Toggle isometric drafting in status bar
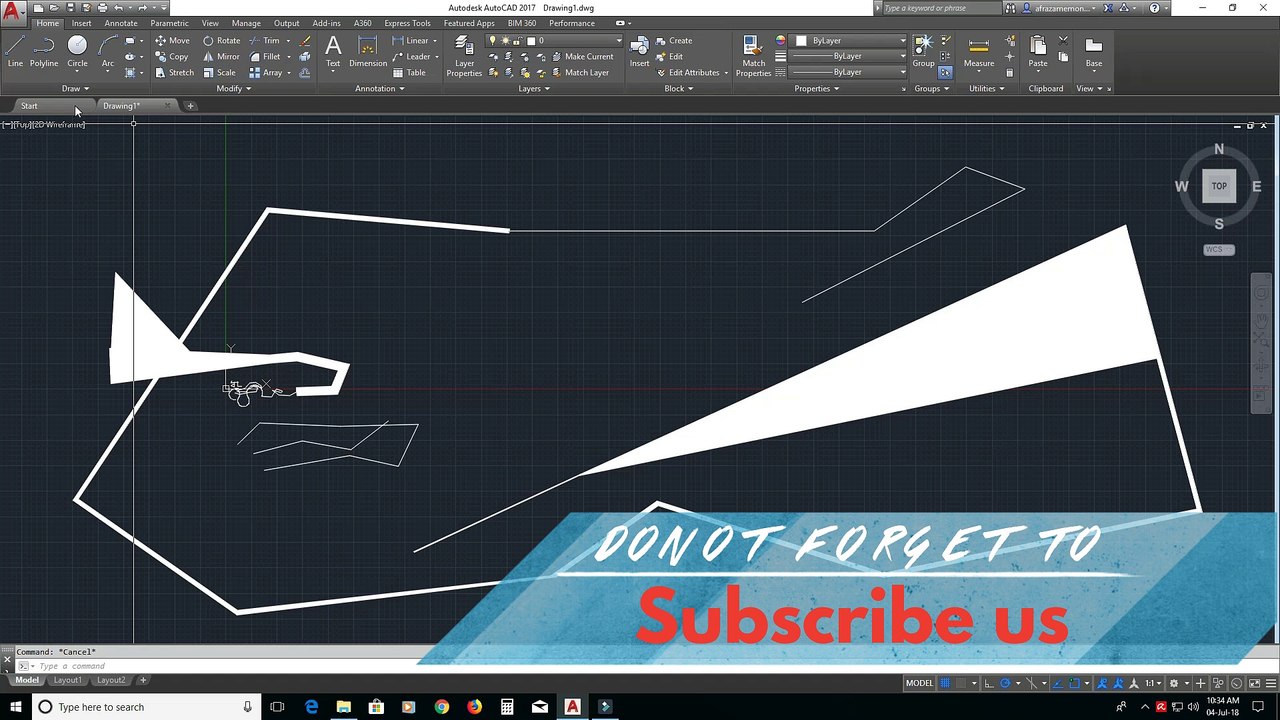Viewport: 1280px width, 720px height. tap(1031, 683)
